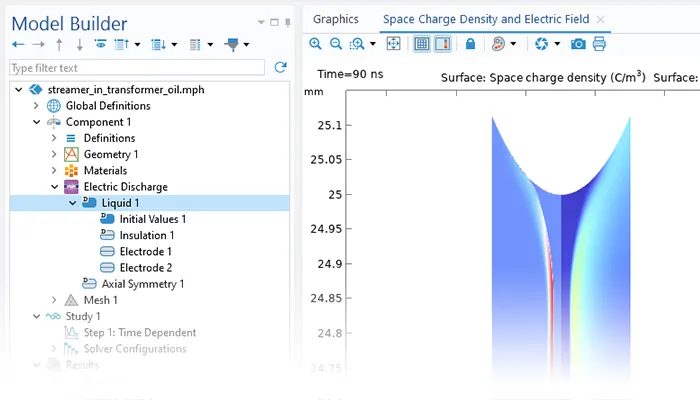This screenshot has width=700, height=400.
Task: Click the move node up arrow
Action: tap(59, 45)
